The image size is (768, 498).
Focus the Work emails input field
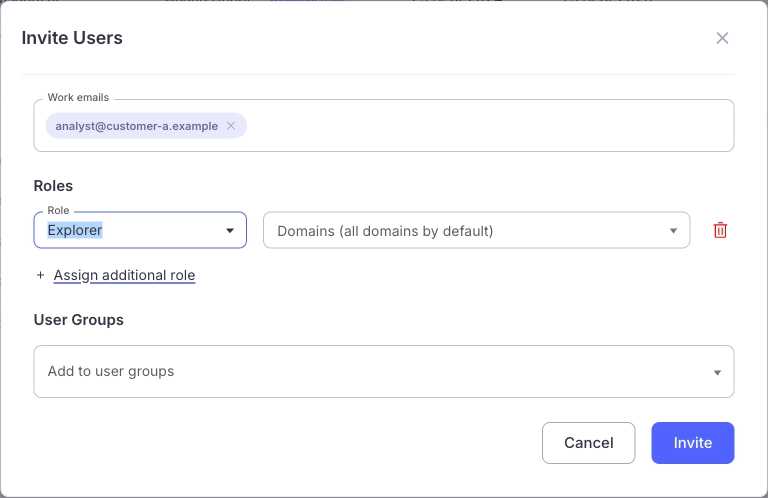click(x=384, y=126)
